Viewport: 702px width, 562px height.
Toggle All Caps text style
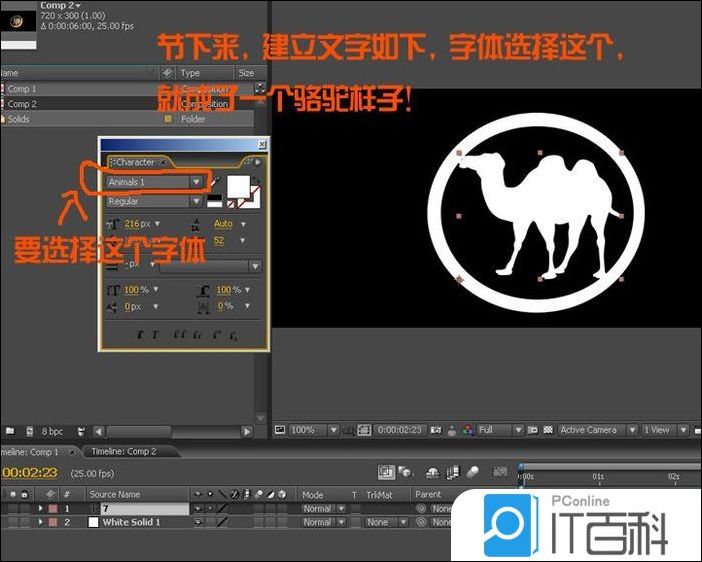[180, 335]
